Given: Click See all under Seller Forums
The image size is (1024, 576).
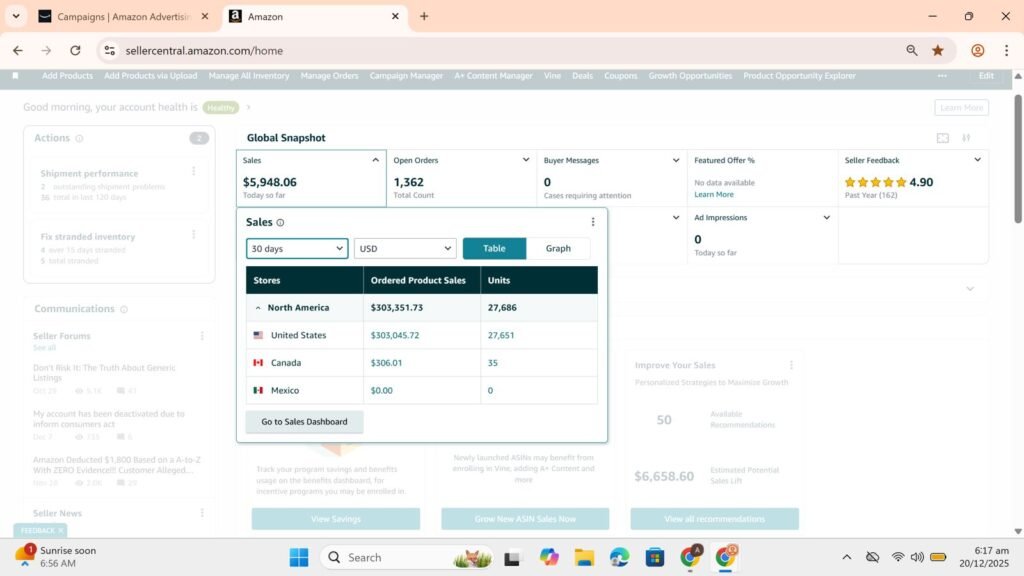Looking at the screenshot, I should pos(44,348).
